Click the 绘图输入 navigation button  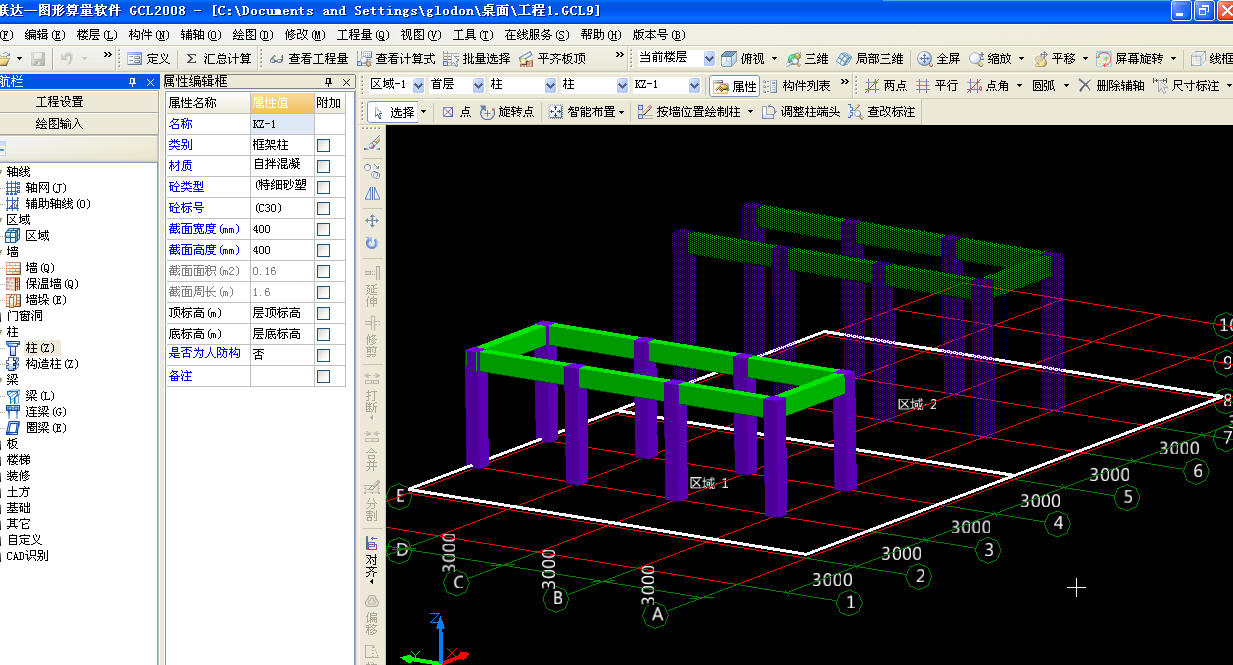[x=60, y=124]
